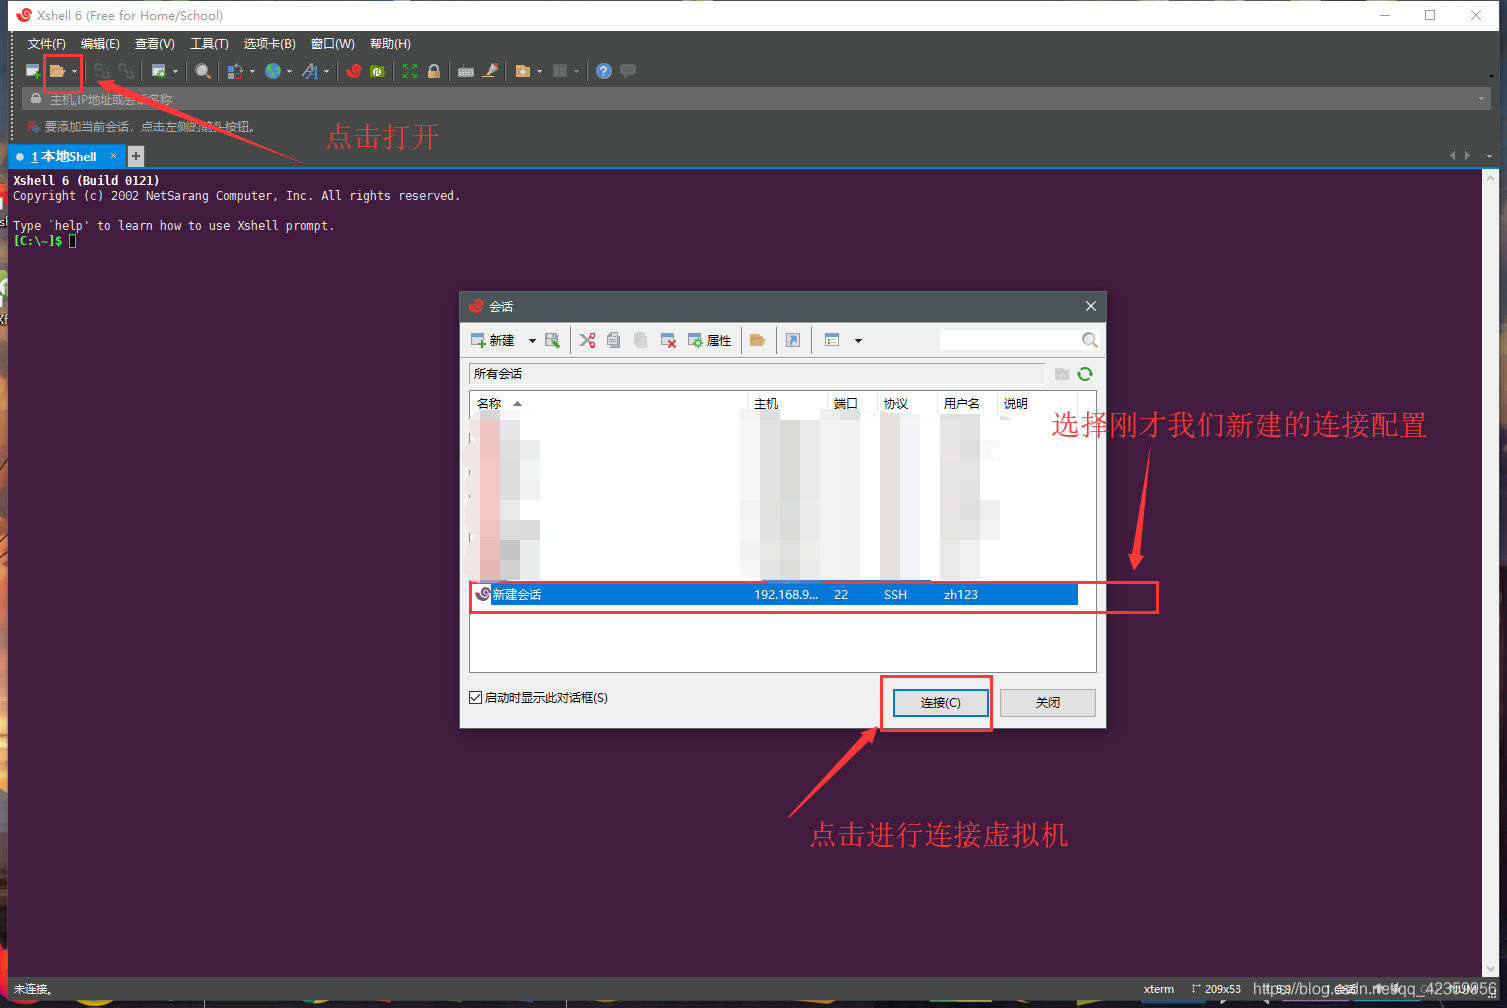
Task: Click the keyboard icon in toolbar
Action: point(466,71)
